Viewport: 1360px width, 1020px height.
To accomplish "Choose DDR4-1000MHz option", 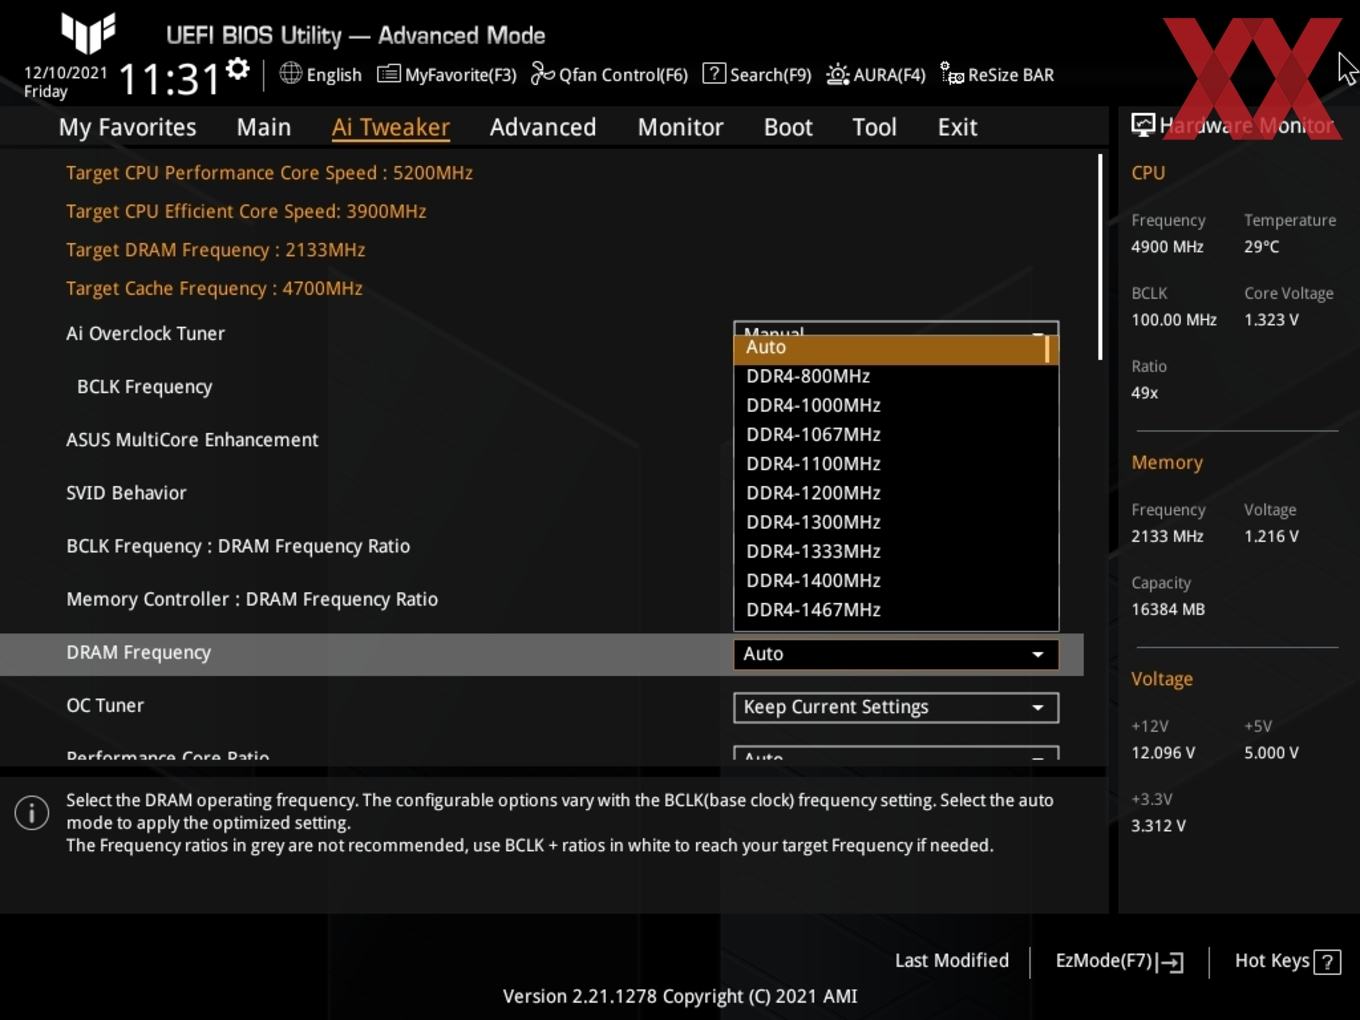I will coord(813,406).
